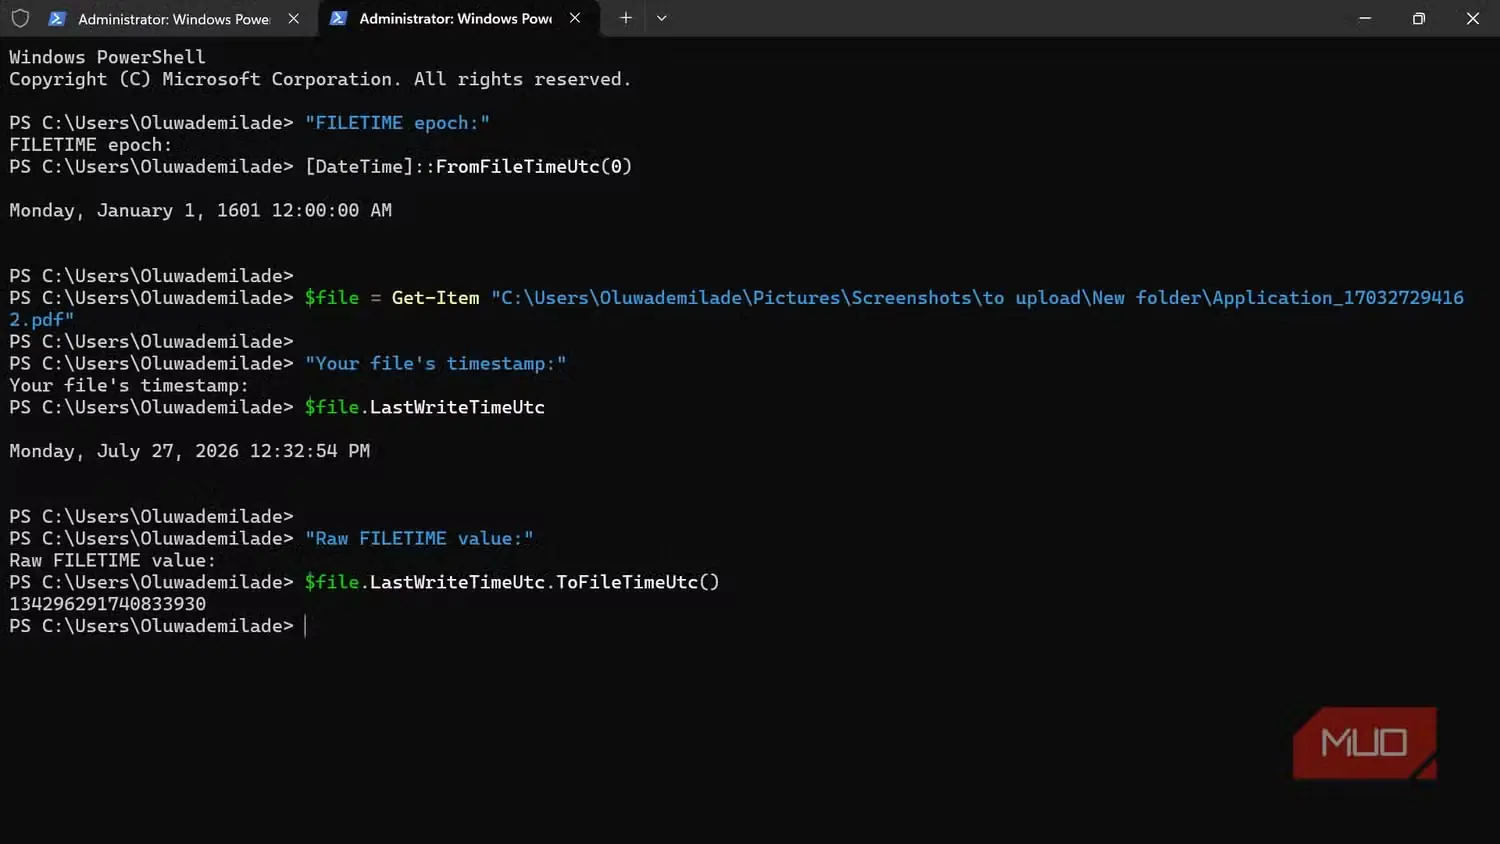The height and width of the screenshot is (844, 1500).
Task: Click the shield icon in the title bar
Action: coord(20,18)
